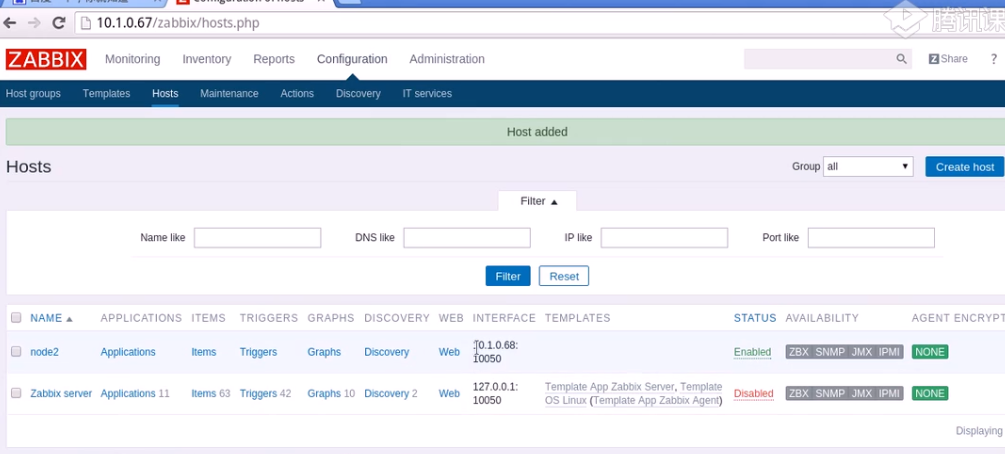Open the Monitoring menu
This screenshot has width=1005, height=454.
[133, 59]
